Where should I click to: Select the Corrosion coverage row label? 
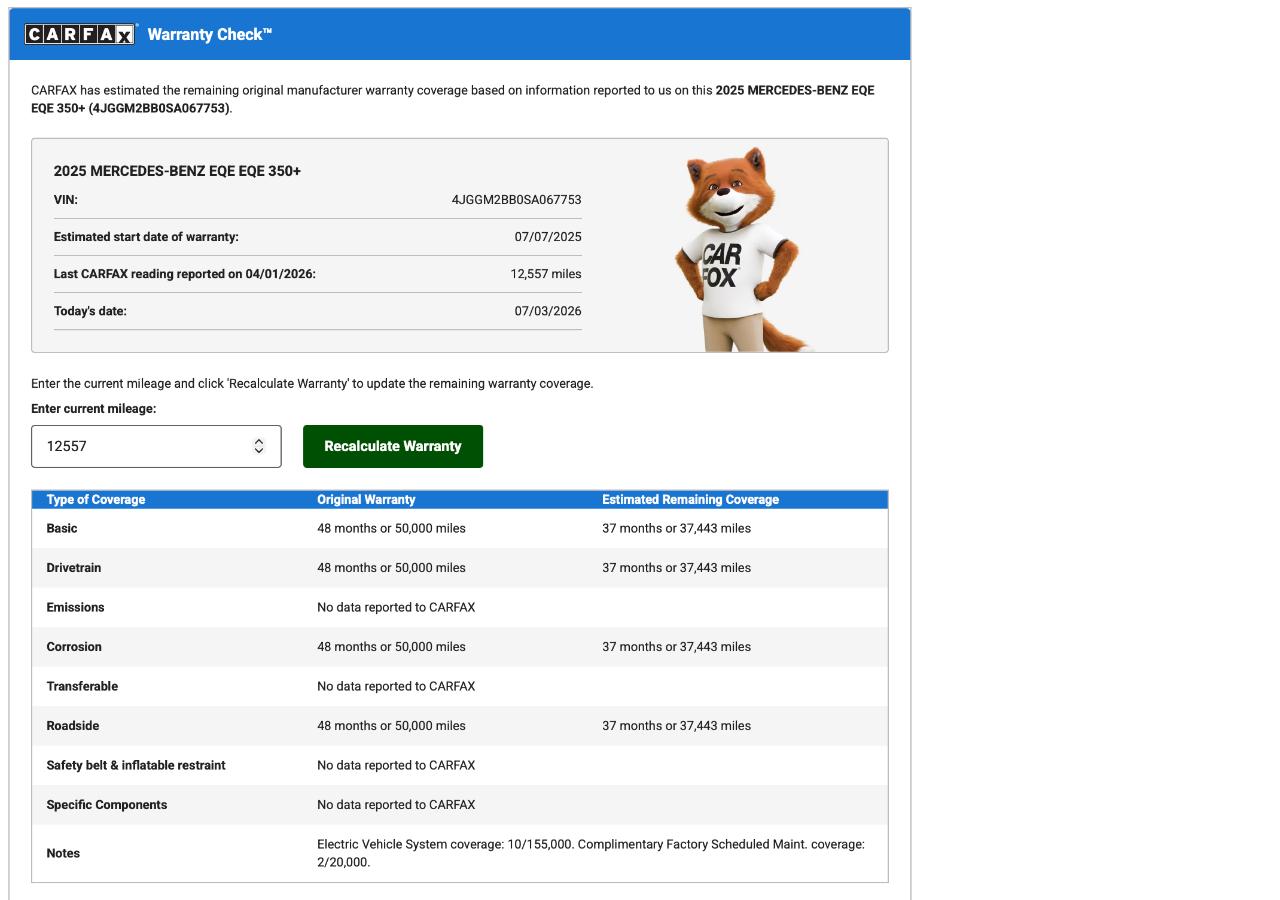click(x=74, y=647)
